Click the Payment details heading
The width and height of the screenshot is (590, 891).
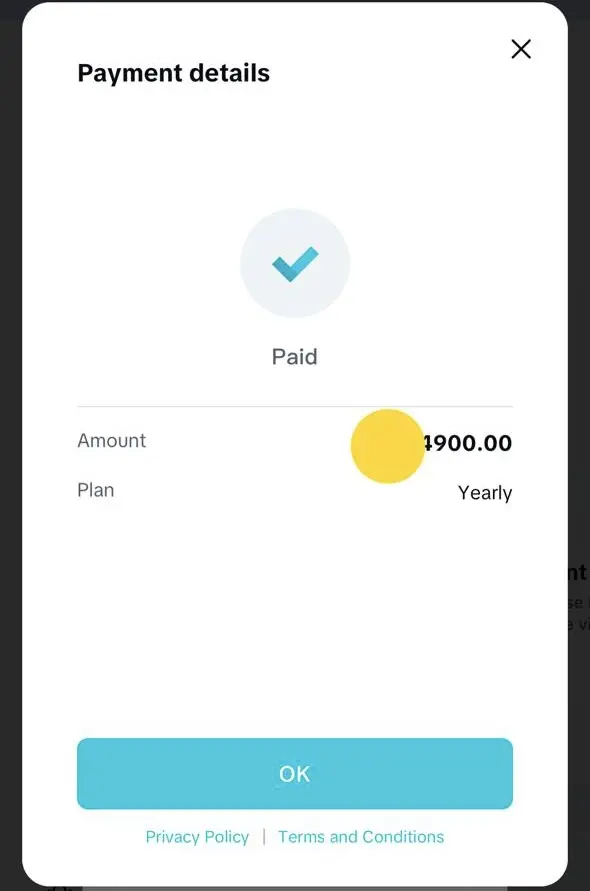pos(173,73)
